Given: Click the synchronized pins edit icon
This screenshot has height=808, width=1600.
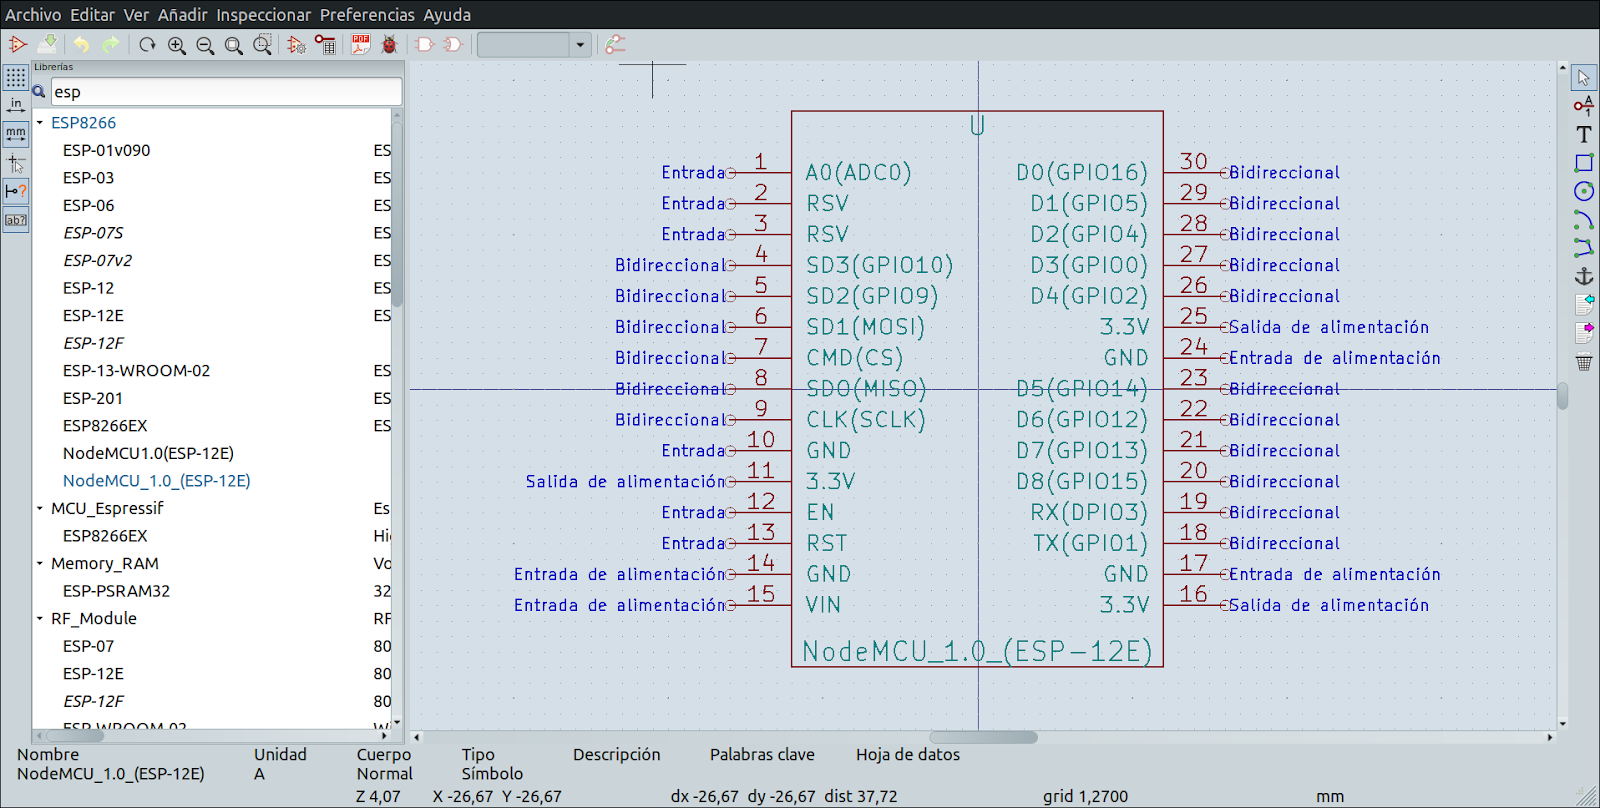Looking at the screenshot, I should click(615, 45).
